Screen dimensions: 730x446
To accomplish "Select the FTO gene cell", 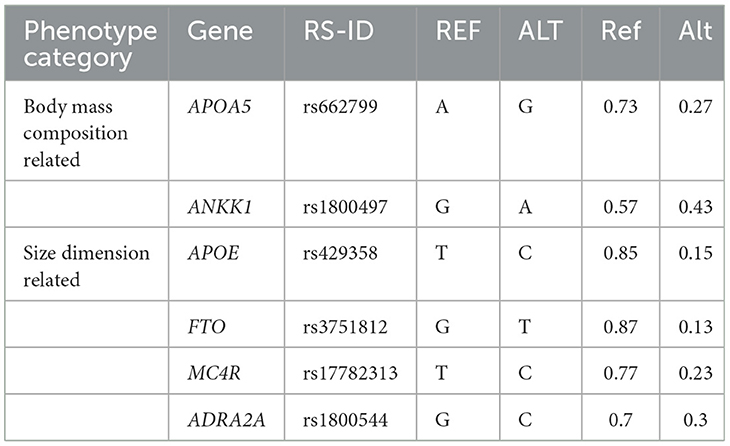I will (205, 327).
